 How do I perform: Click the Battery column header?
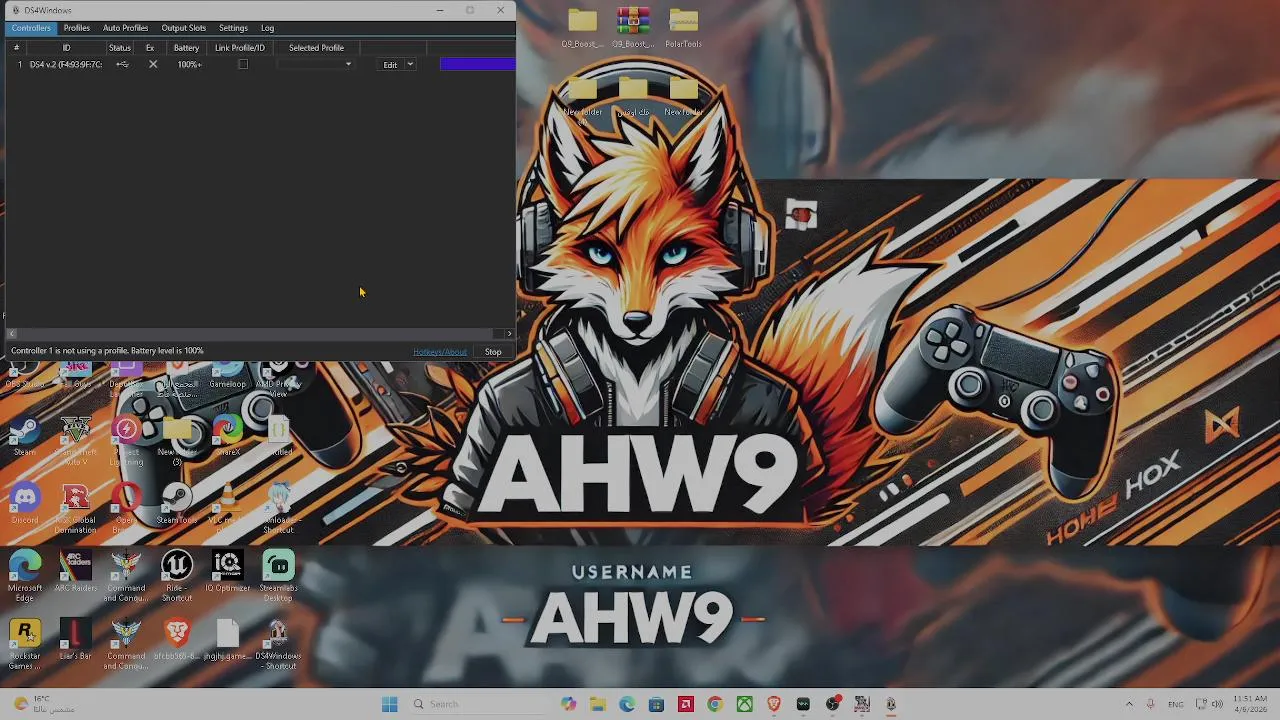[186, 47]
